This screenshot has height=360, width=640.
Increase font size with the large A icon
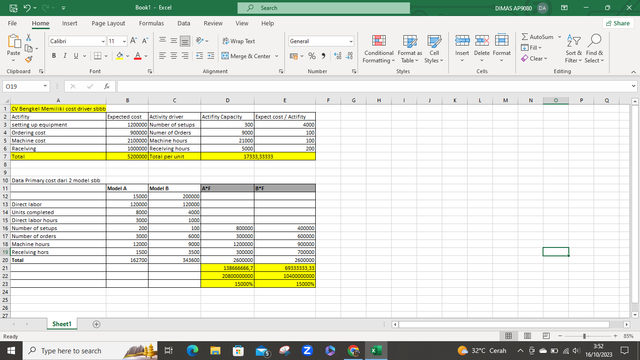(x=133, y=41)
